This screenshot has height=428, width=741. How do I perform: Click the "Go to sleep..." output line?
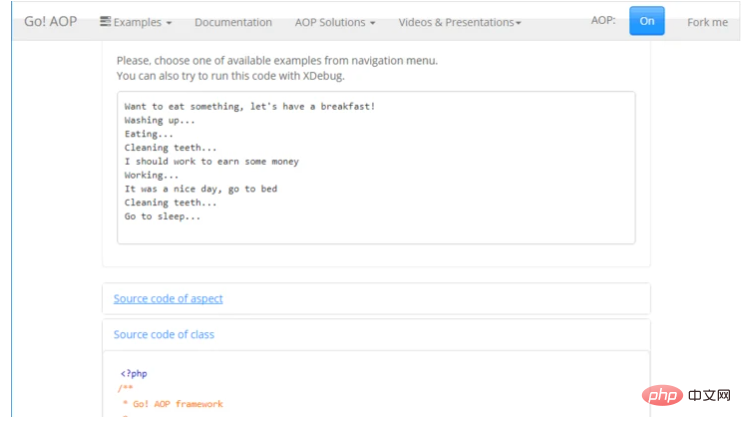click(162, 216)
